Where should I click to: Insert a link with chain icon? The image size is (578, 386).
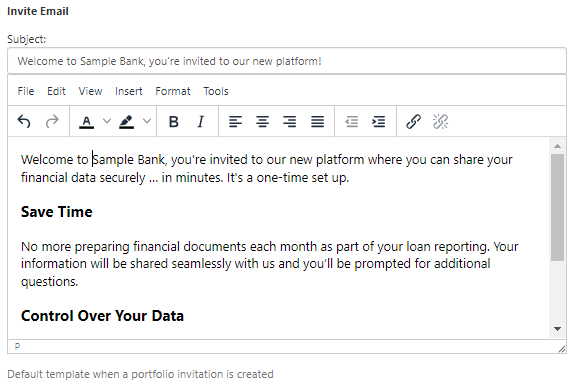(x=413, y=121)
